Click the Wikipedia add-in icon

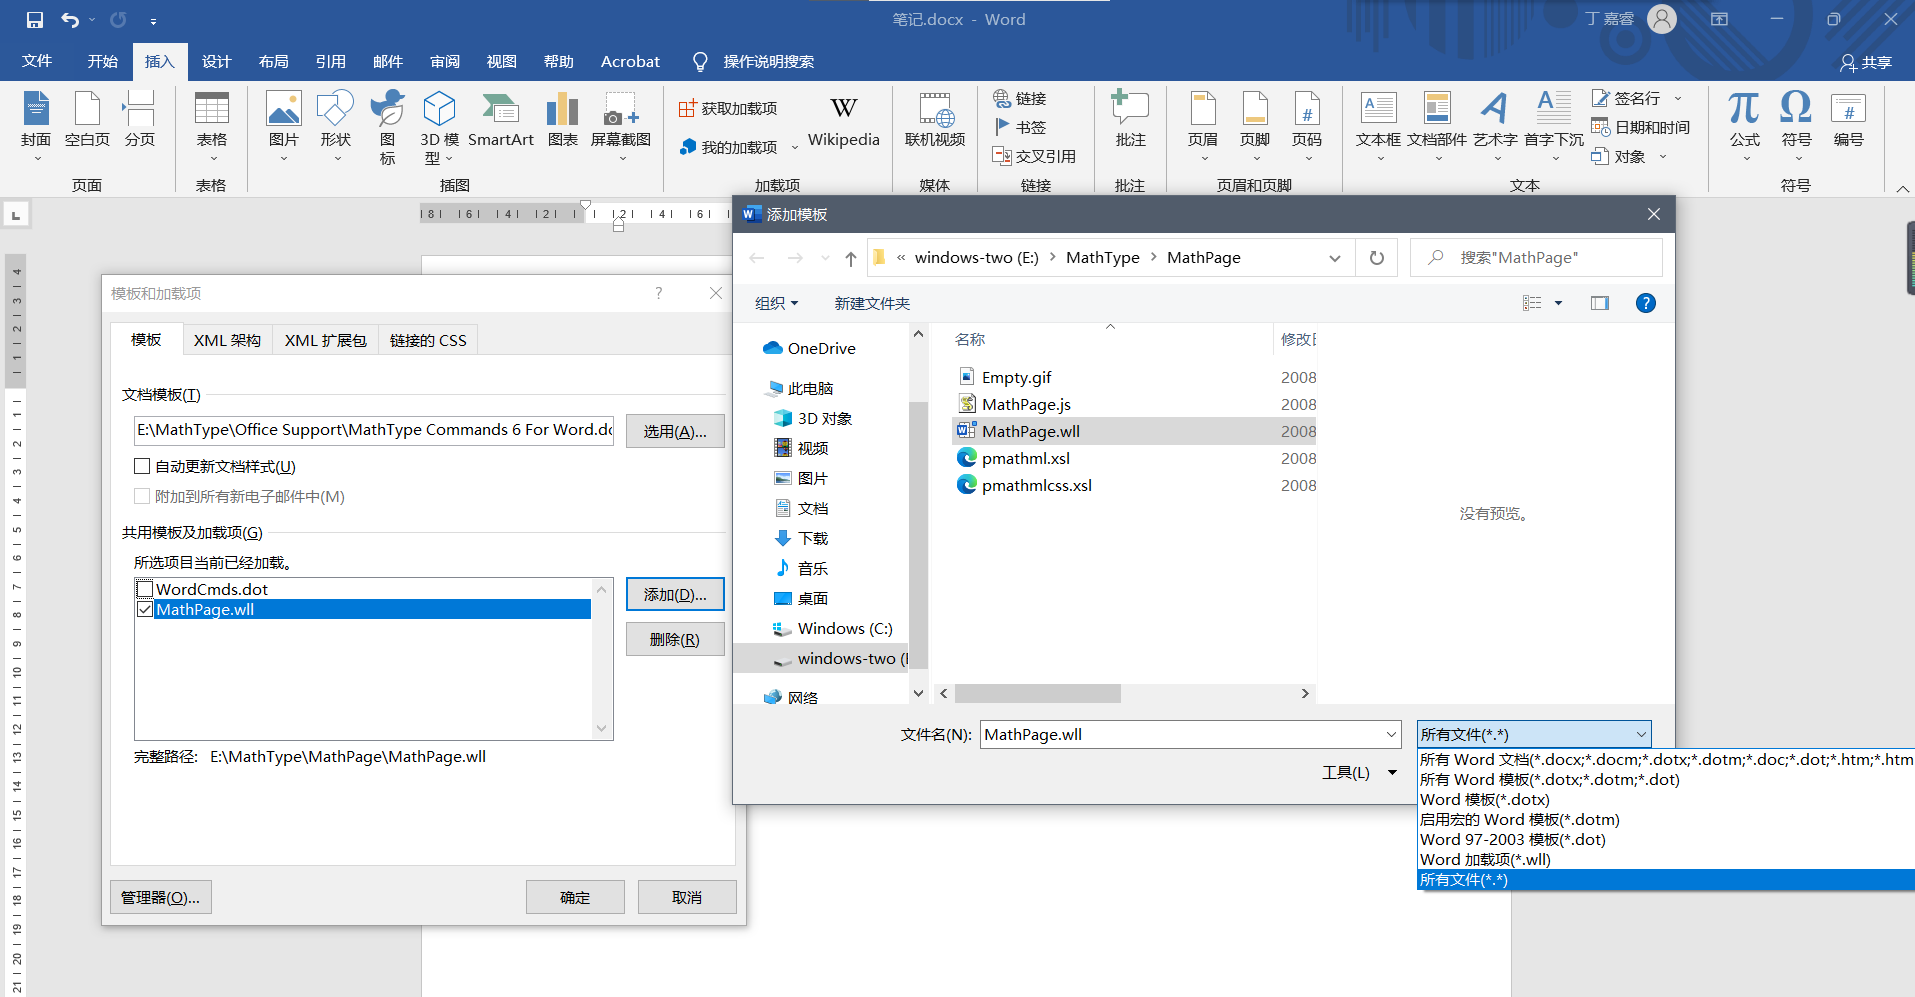(x=843, y=120)
